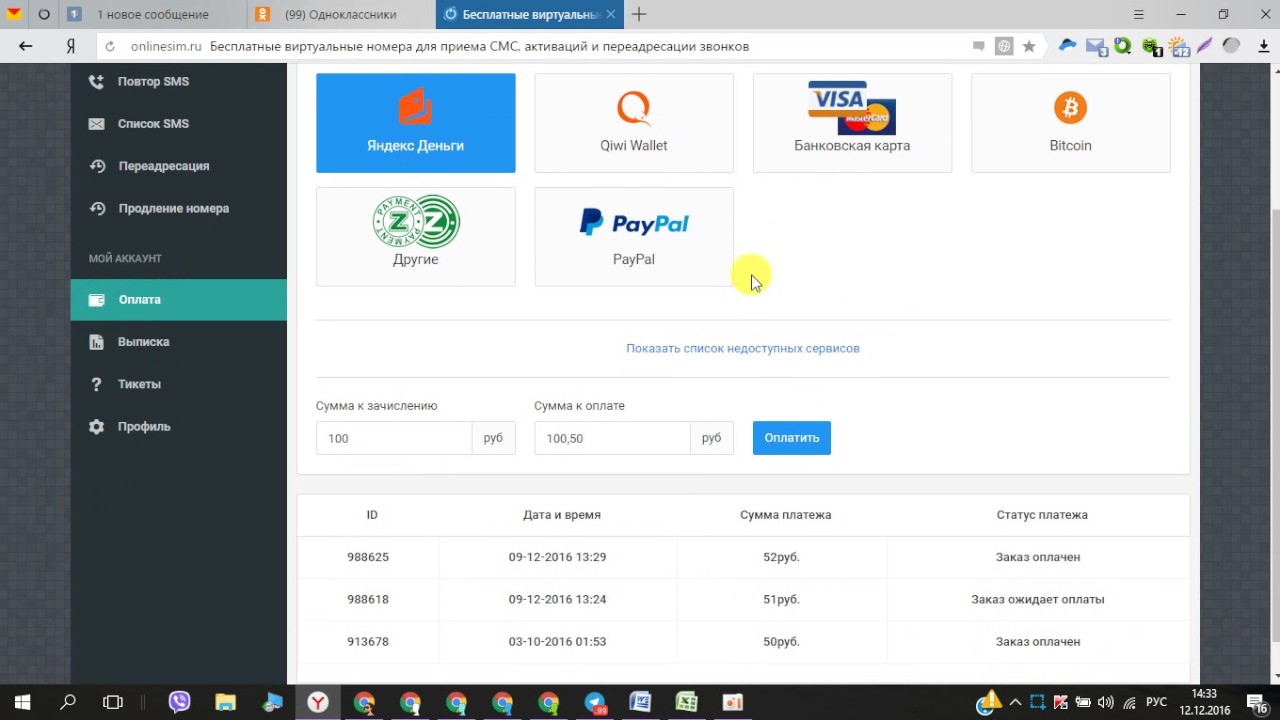Focus the Сумма к зачислению field
Screen dimensions: 1280x720
394,438
